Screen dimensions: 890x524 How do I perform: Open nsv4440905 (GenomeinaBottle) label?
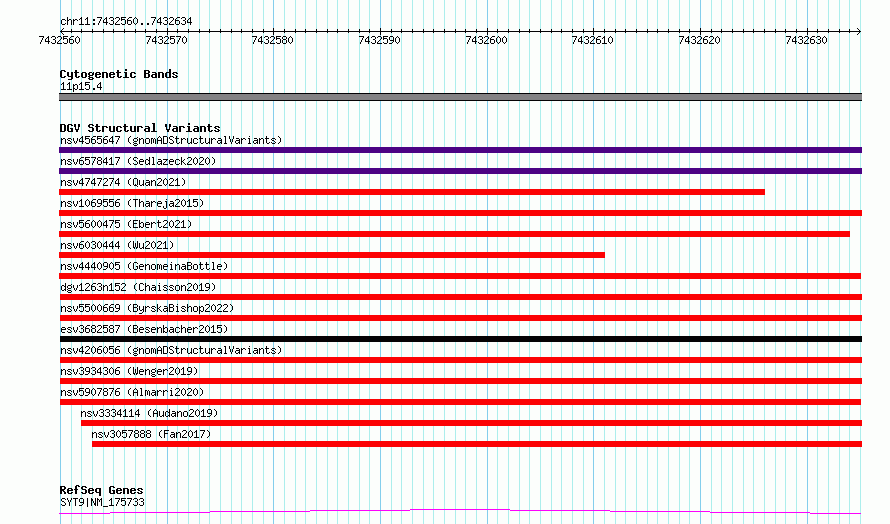point(144,266)
